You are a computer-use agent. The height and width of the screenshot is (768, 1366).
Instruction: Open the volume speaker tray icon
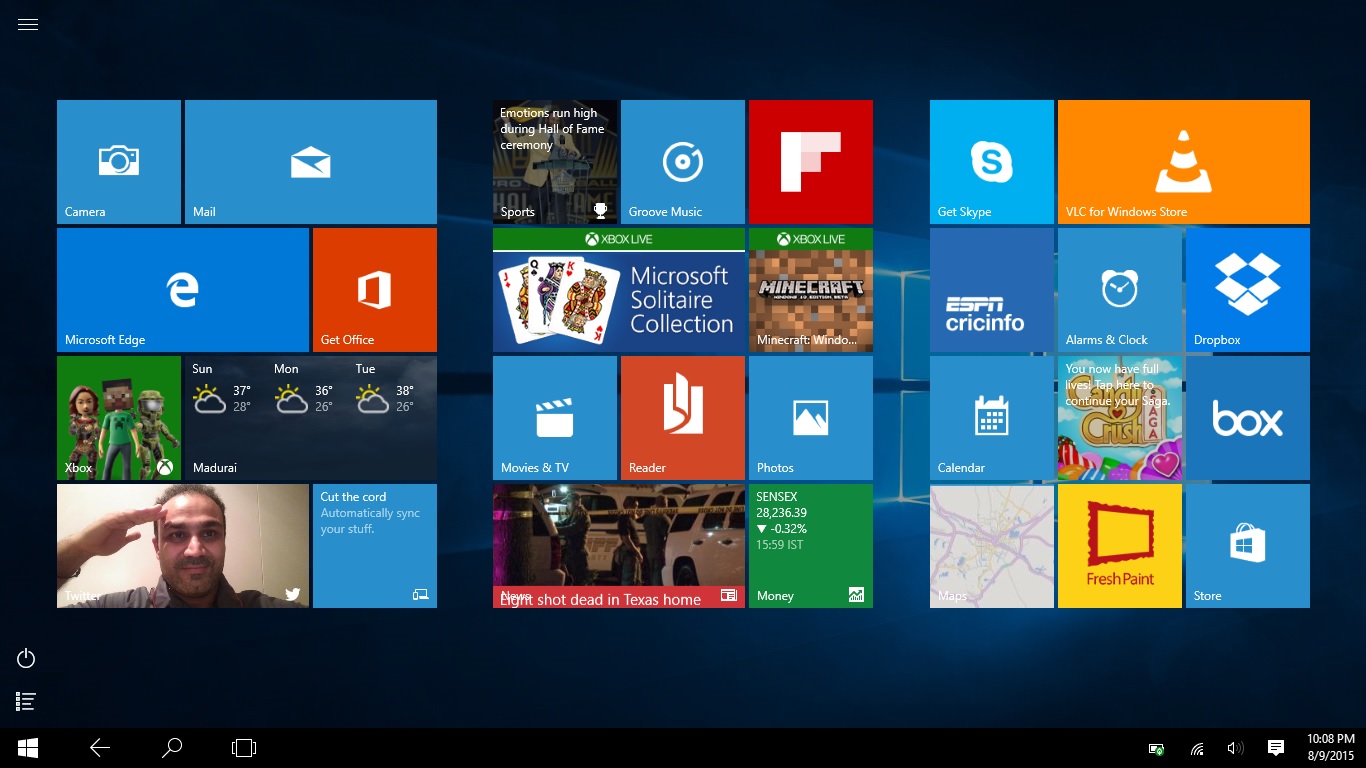click(x=1236, y=749)
